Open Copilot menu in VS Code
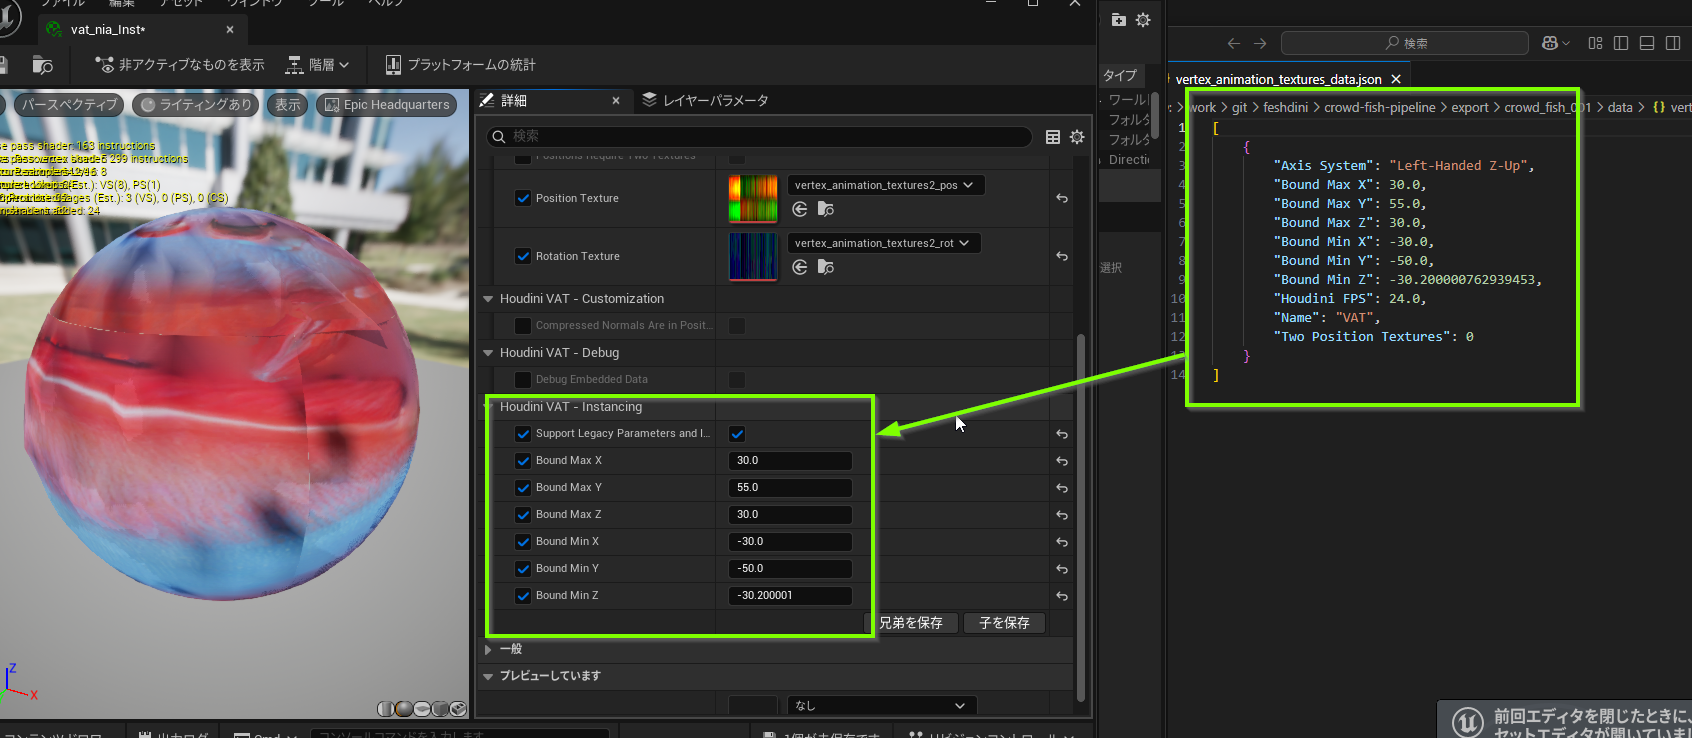1692x738 pixels. [1555, 43]
